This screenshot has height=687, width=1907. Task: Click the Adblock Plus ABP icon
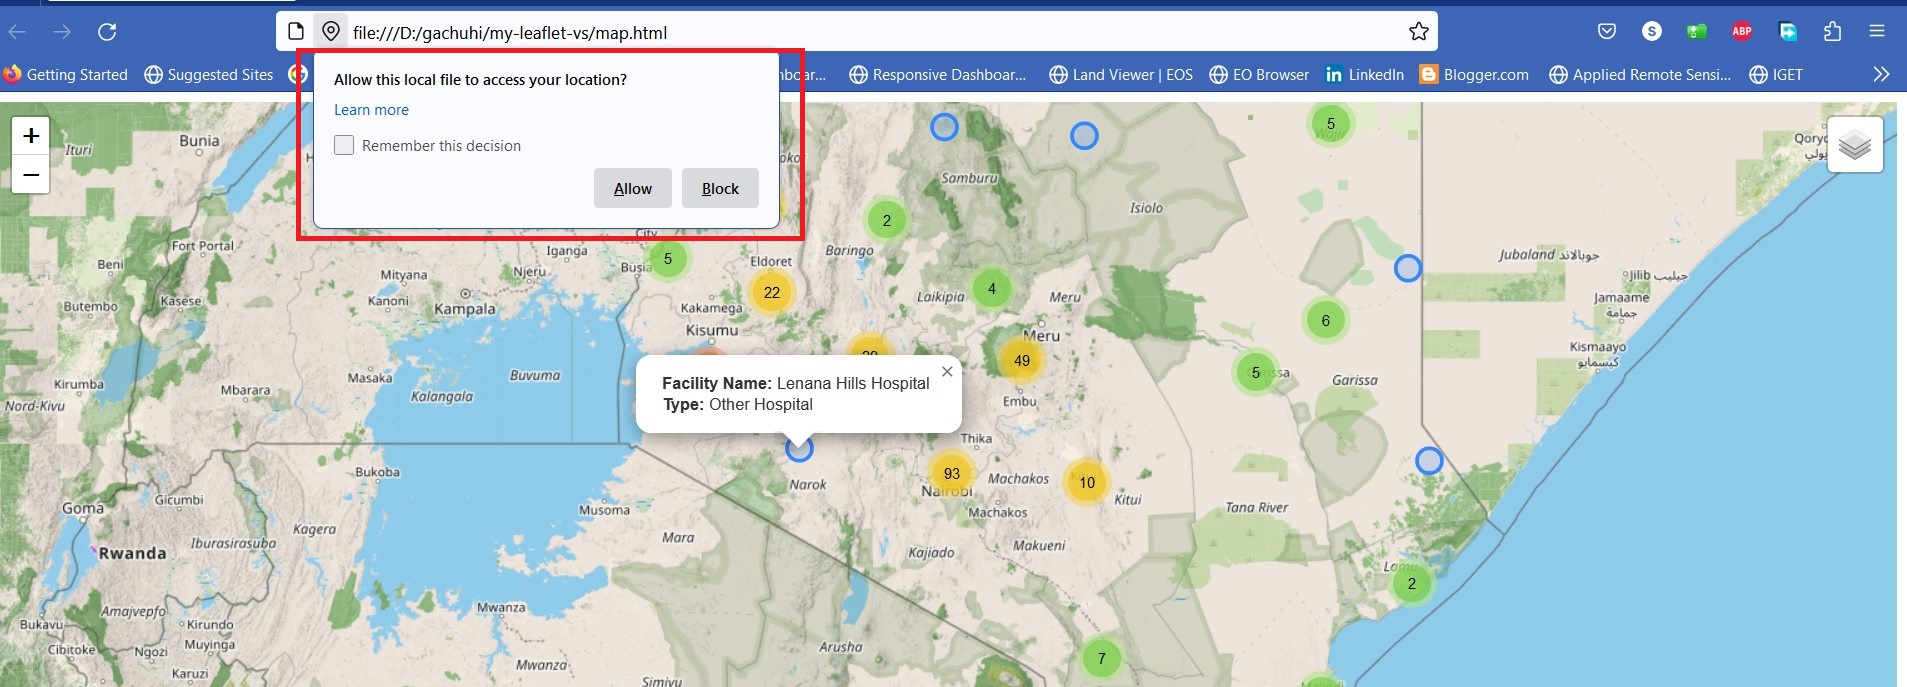(x=1742, y=32)
